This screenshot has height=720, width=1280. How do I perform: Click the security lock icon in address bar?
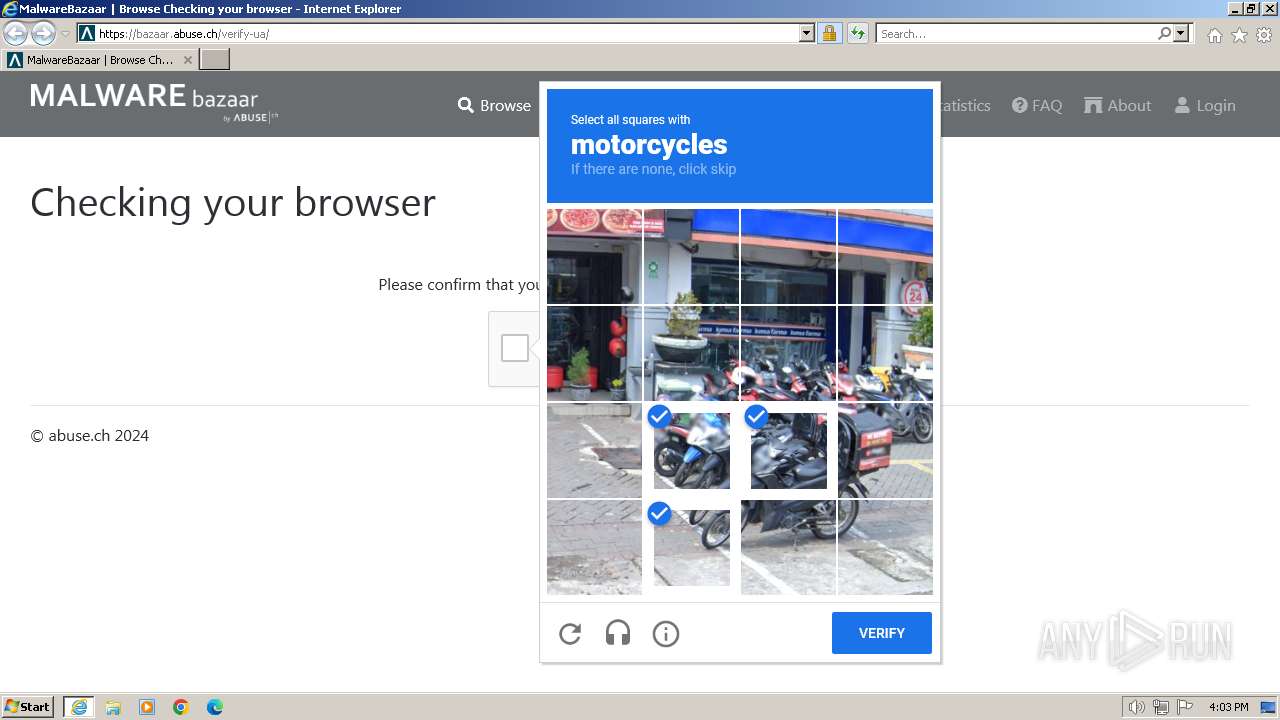click(x=829, y=33)
